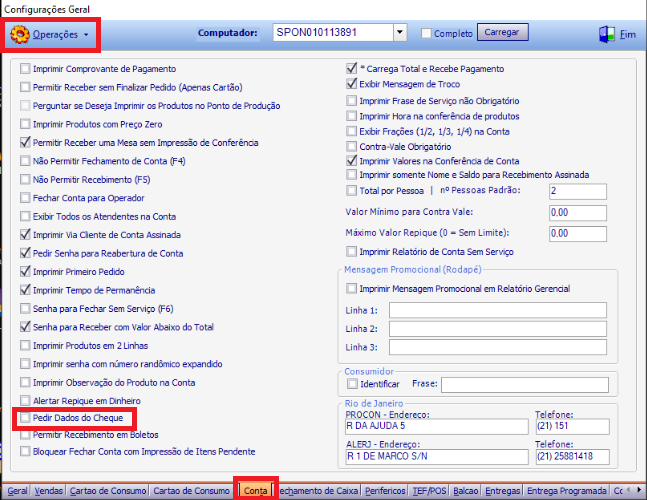Enable Imprimir Produtos com Preço Zero
Image resolution: width=647 pixels, height=500 pixels.
25,124
